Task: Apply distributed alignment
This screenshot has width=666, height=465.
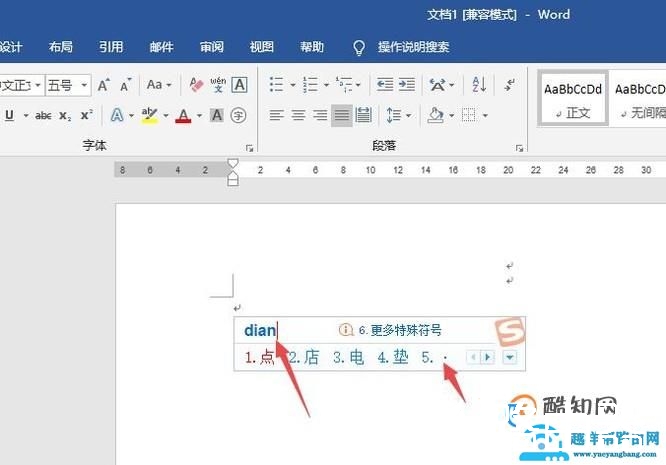Action: tap(364, 115)
